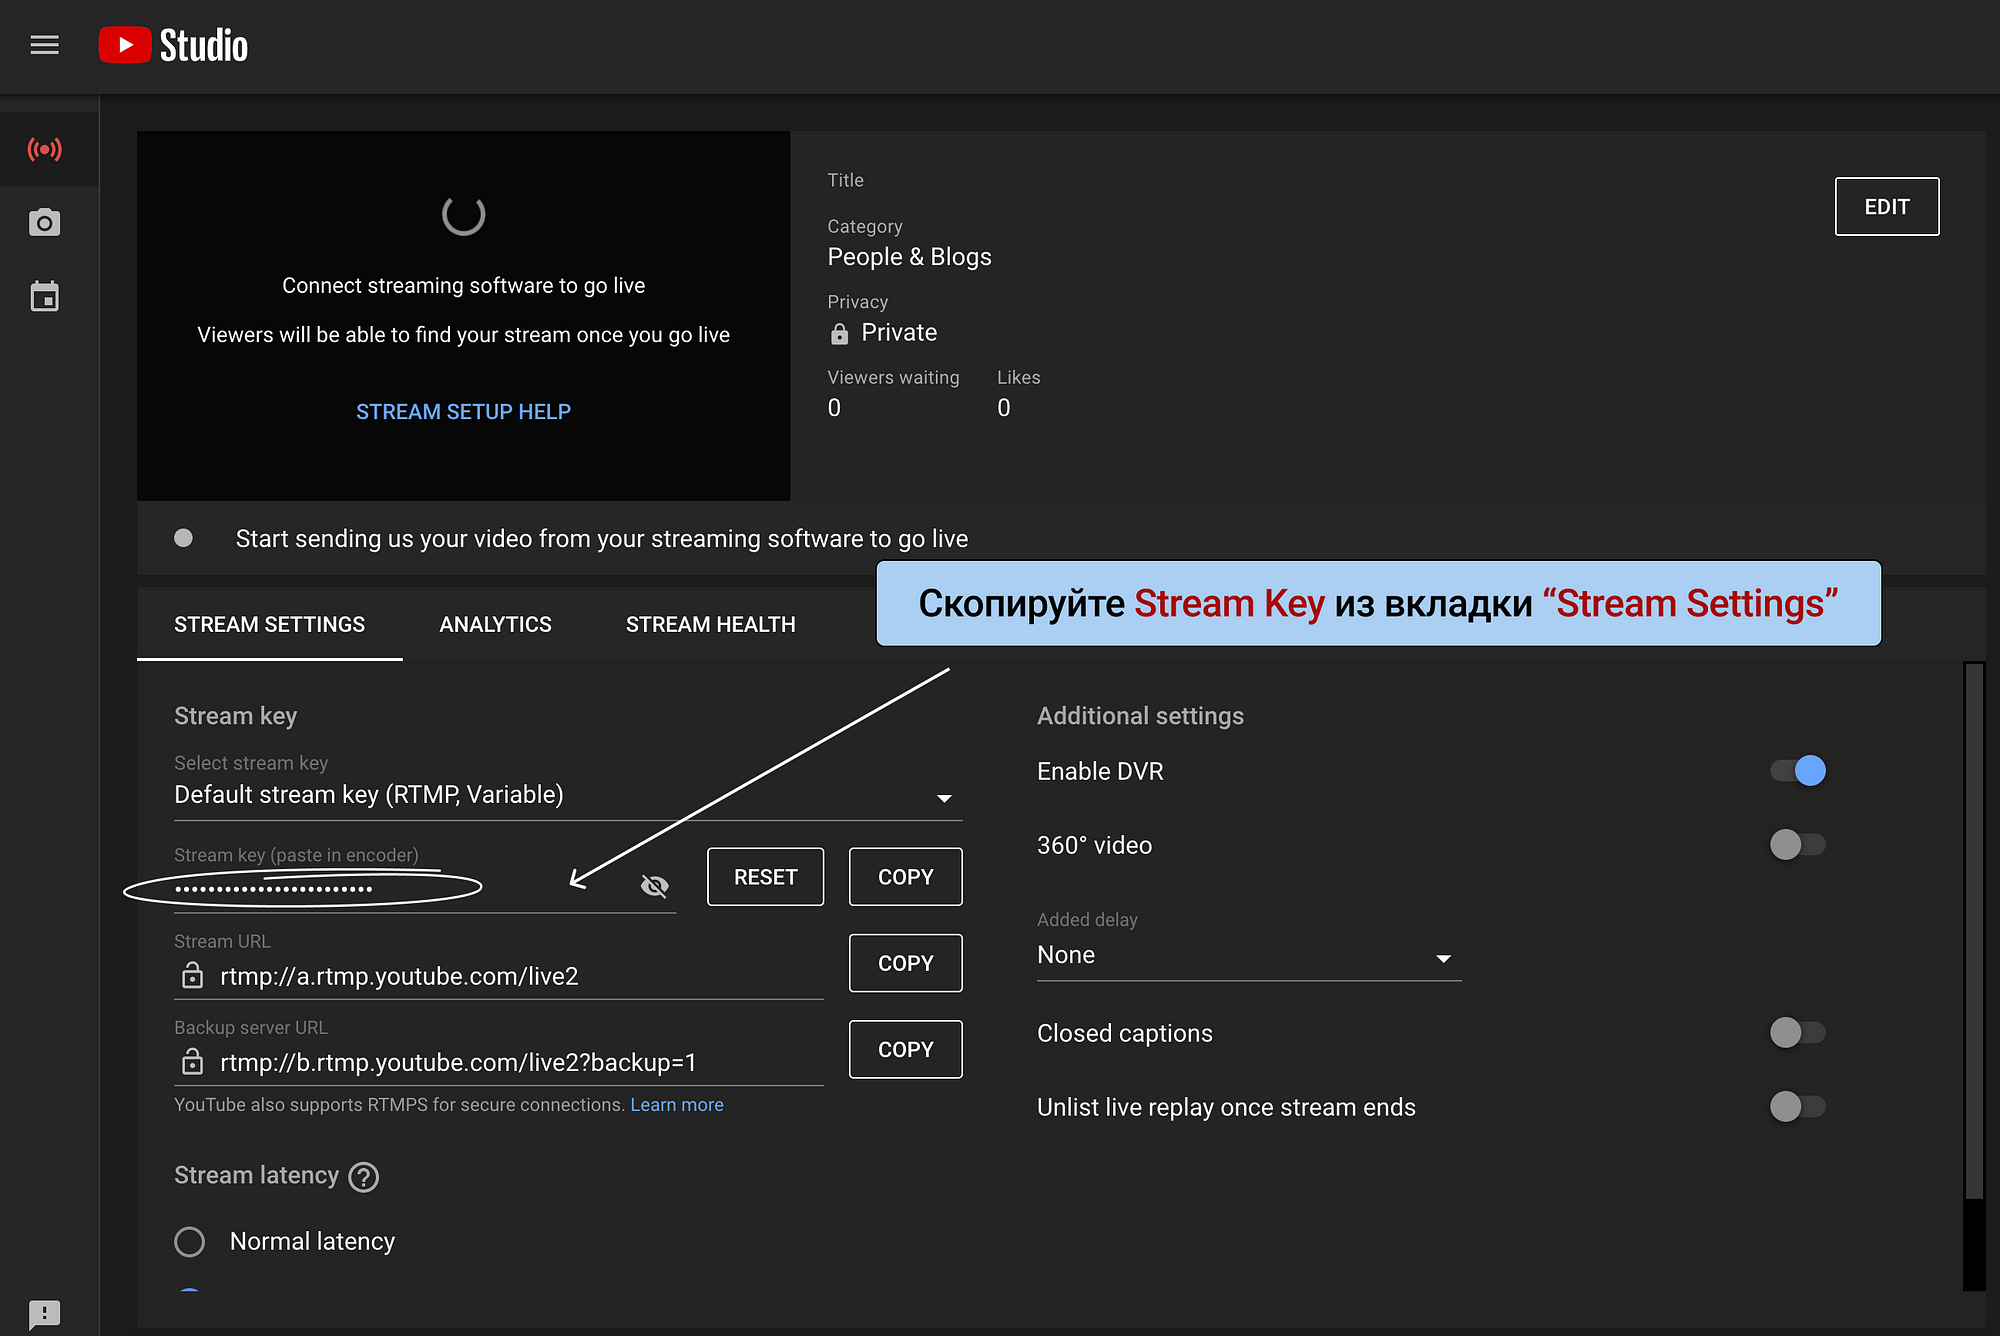Reset the stream key

coord(765,877)
